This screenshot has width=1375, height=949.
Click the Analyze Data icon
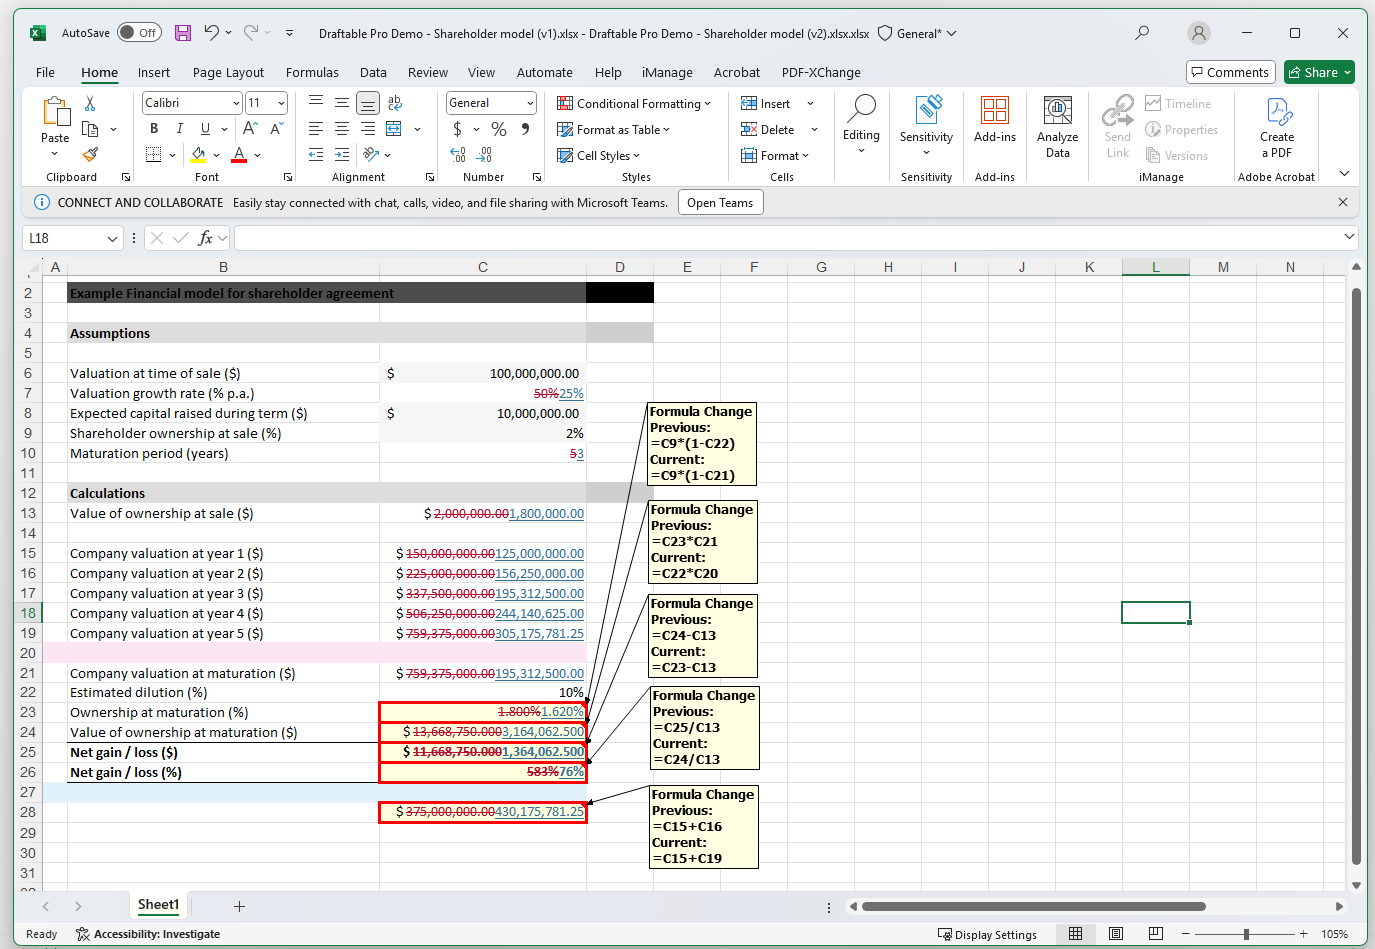(1057, 128)
